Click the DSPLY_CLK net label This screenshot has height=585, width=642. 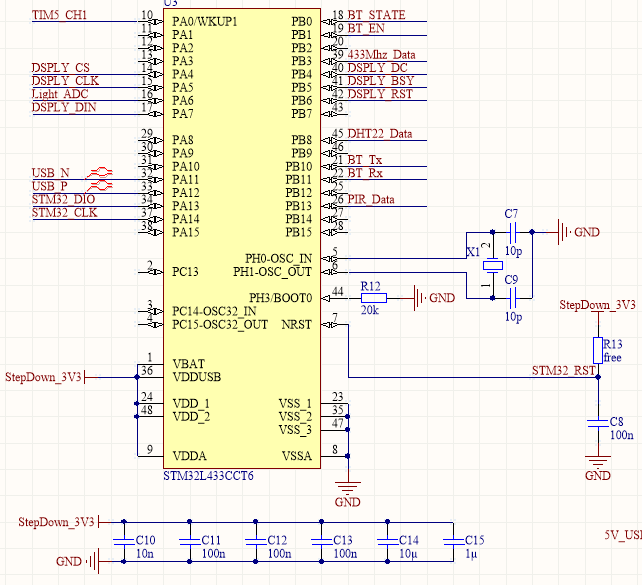tap(66, 81)
